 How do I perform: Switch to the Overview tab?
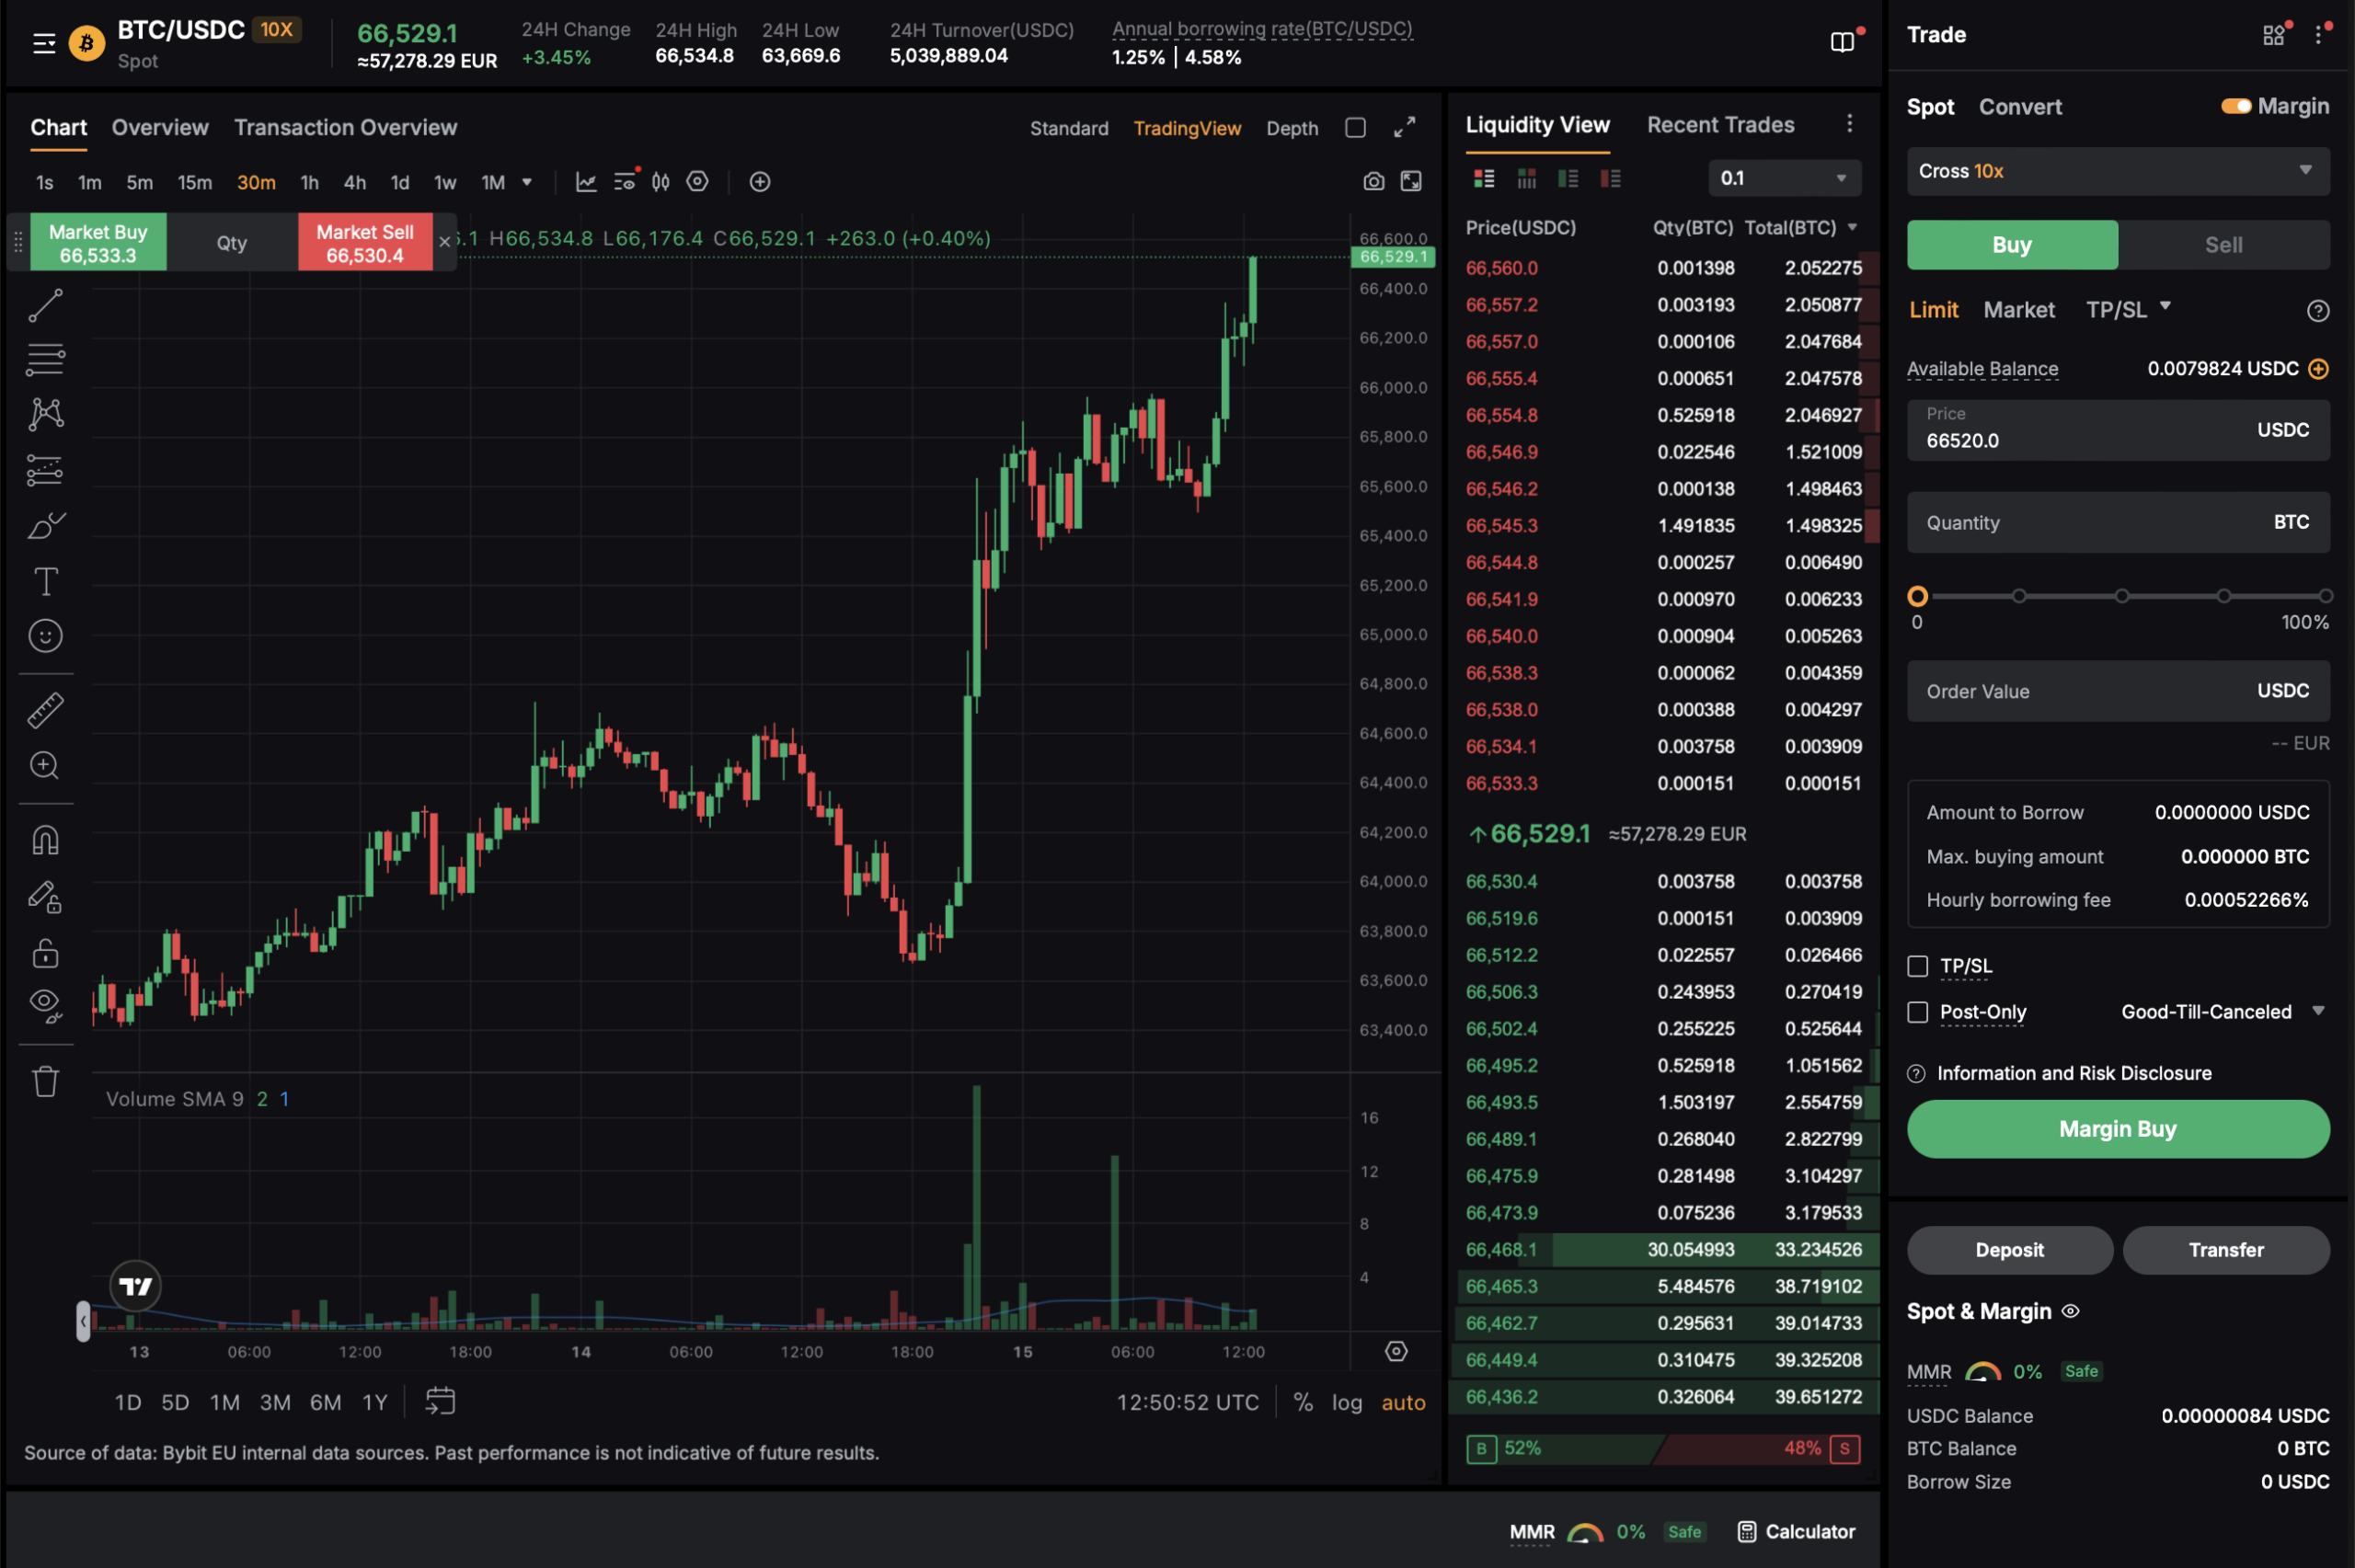pyautogui.click(x=160, y=127)
